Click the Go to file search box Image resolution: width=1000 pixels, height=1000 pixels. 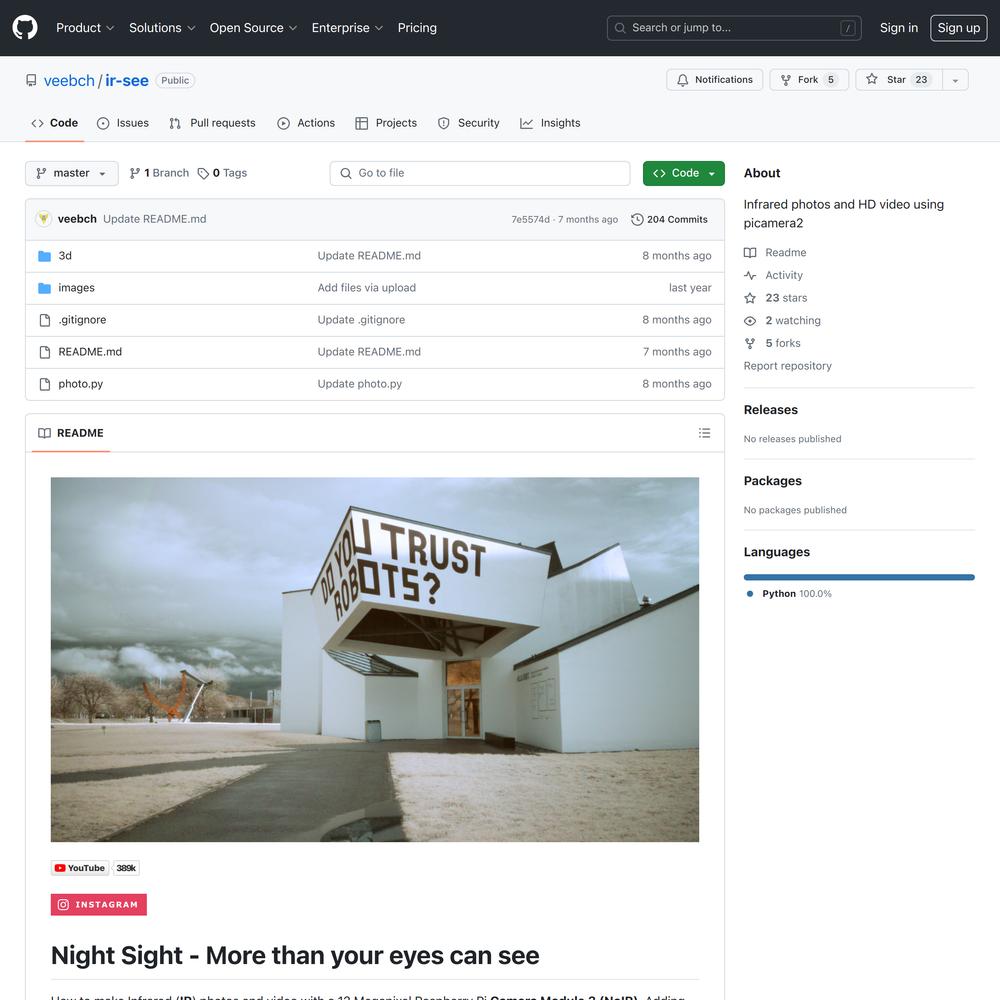pos(480,173)
